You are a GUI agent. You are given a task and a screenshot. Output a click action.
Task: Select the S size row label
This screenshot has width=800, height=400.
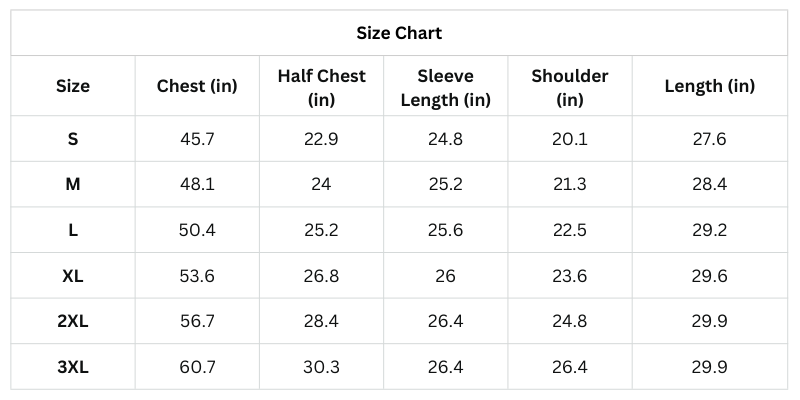coord(73,139)
